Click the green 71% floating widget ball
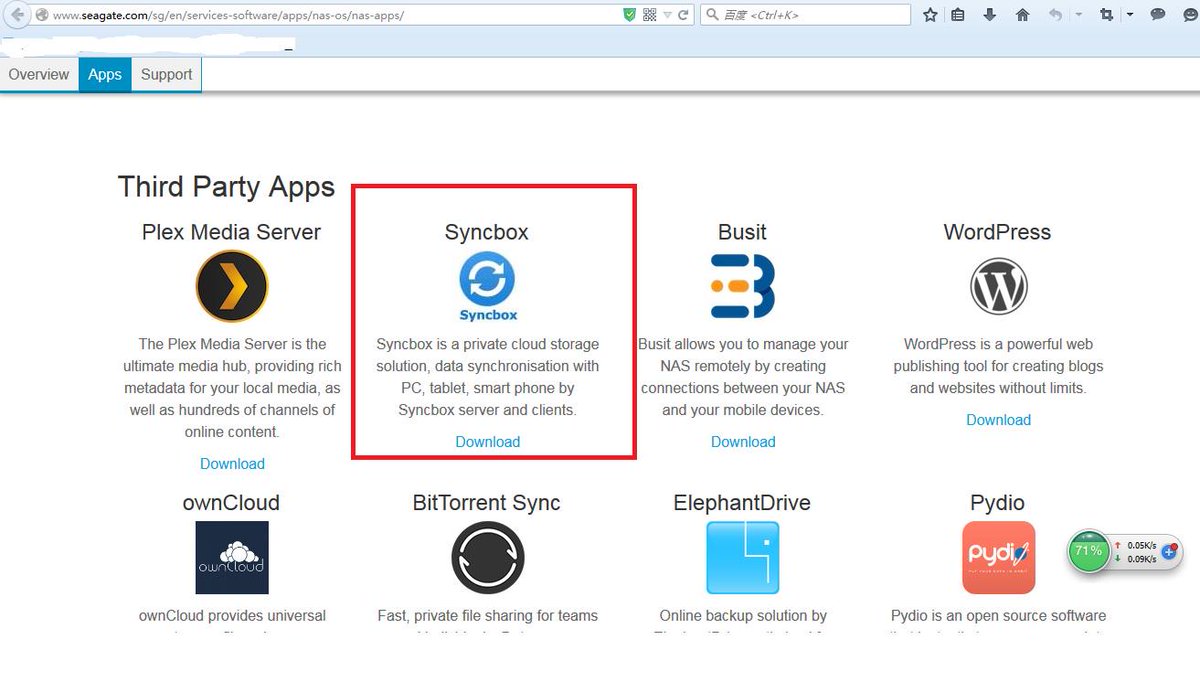 click(1089, 551)
